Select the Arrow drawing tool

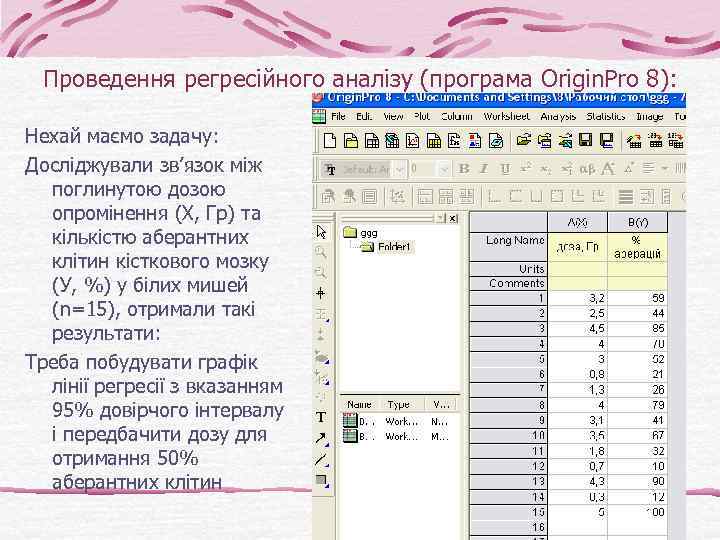pos(321,439)
